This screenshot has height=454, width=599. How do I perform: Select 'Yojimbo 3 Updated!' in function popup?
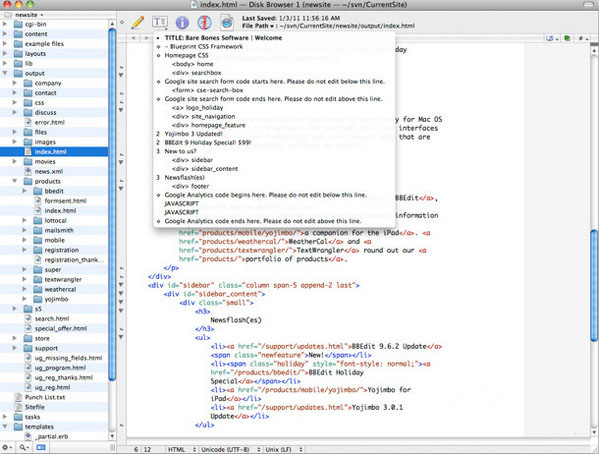[193, 134]
